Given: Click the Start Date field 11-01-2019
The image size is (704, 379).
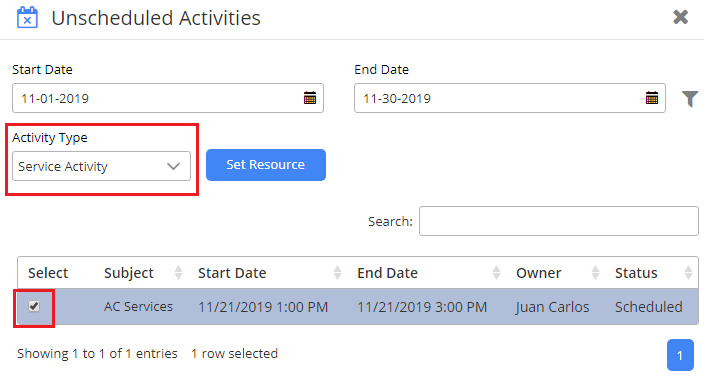Looking at the screenshot, I should (168, 98).
